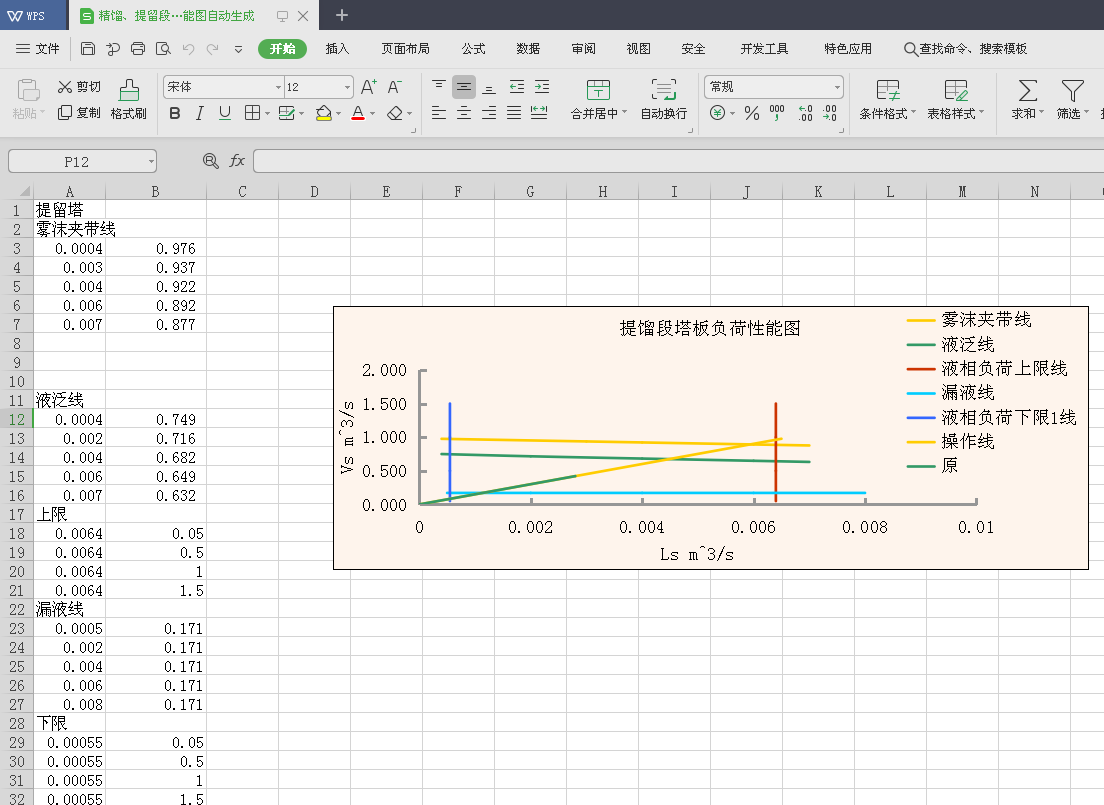This screenshot has height=805, width=1104.
Task: Open Print Preview icon
Action: pyautogui.click(x=163, y=49)
